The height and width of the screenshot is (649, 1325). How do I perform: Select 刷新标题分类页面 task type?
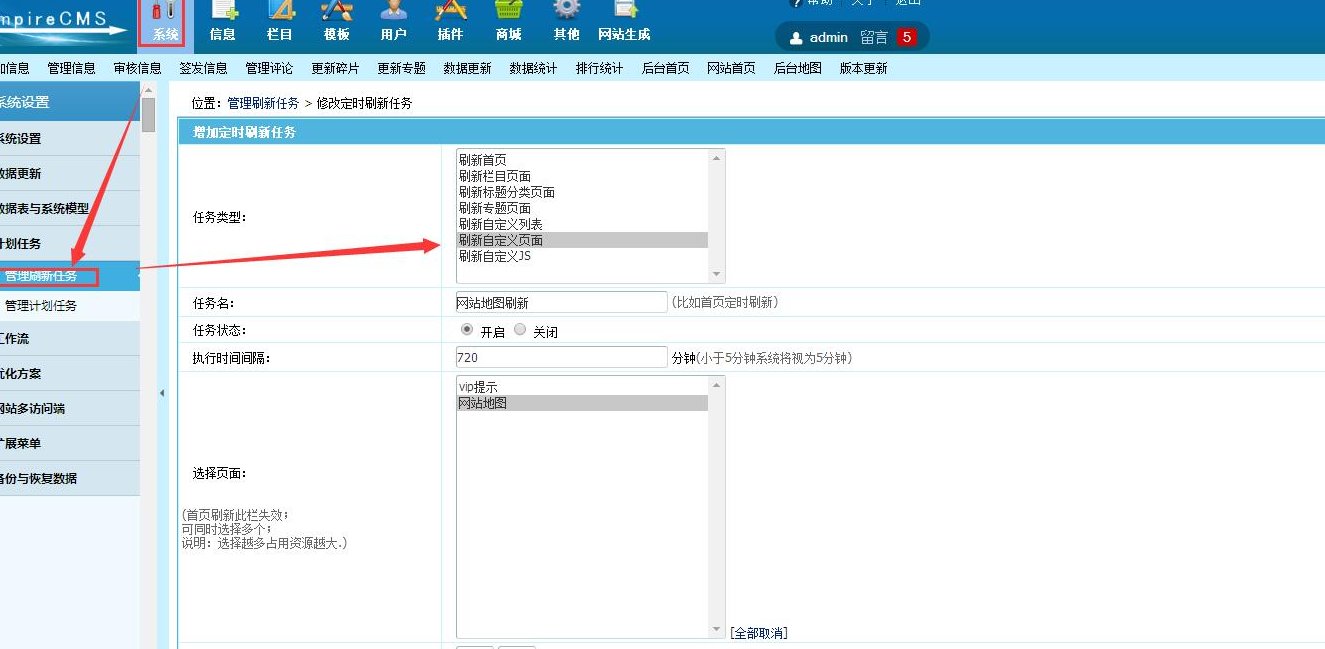click(582, 192)
